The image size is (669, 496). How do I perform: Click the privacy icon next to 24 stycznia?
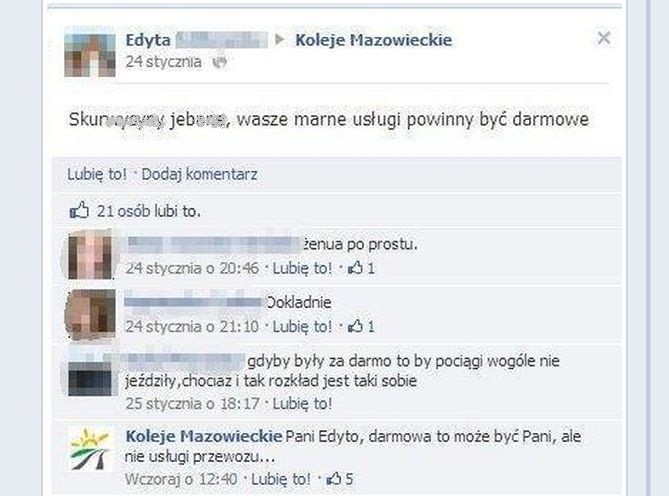coord(219,62)
